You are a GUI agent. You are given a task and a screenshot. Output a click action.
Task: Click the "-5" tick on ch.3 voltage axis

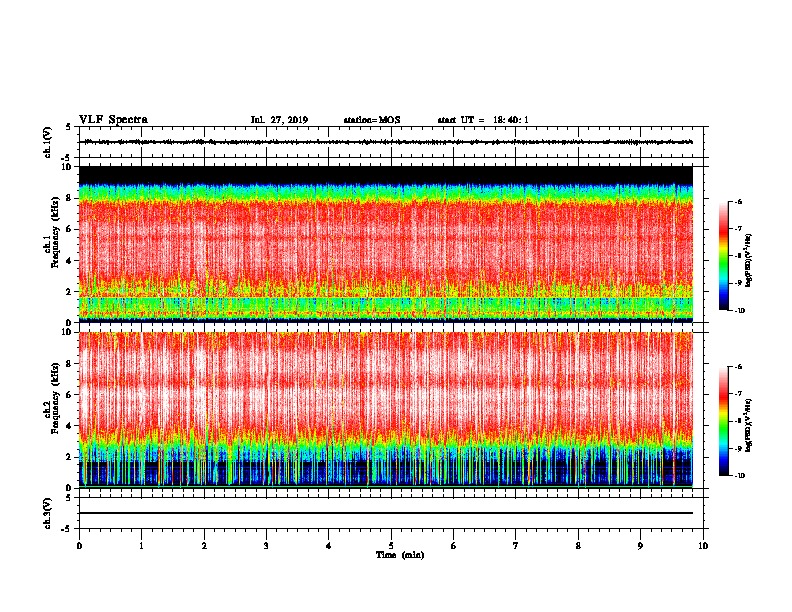click(x=68, y=529)
